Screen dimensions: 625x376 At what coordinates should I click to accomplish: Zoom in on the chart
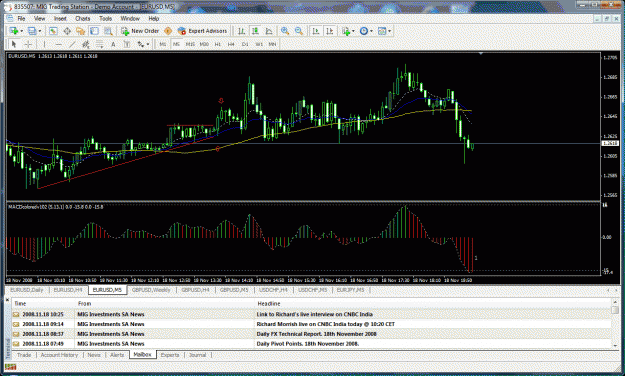coord(285,31)
